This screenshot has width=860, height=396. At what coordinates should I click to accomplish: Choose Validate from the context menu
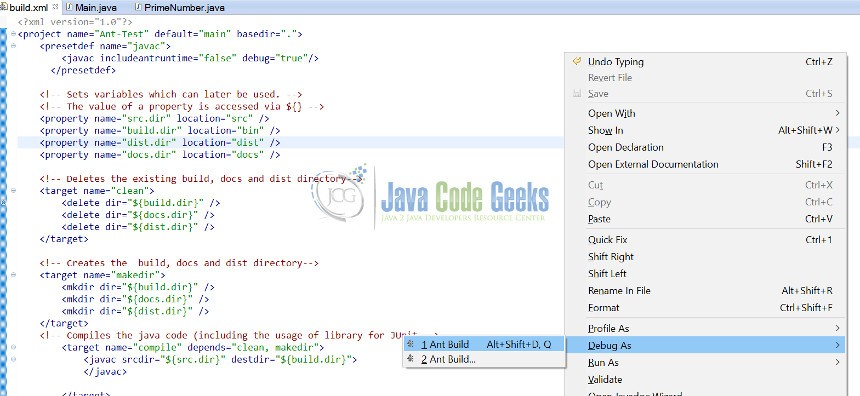pyautogui.click(x=705, y=380)
